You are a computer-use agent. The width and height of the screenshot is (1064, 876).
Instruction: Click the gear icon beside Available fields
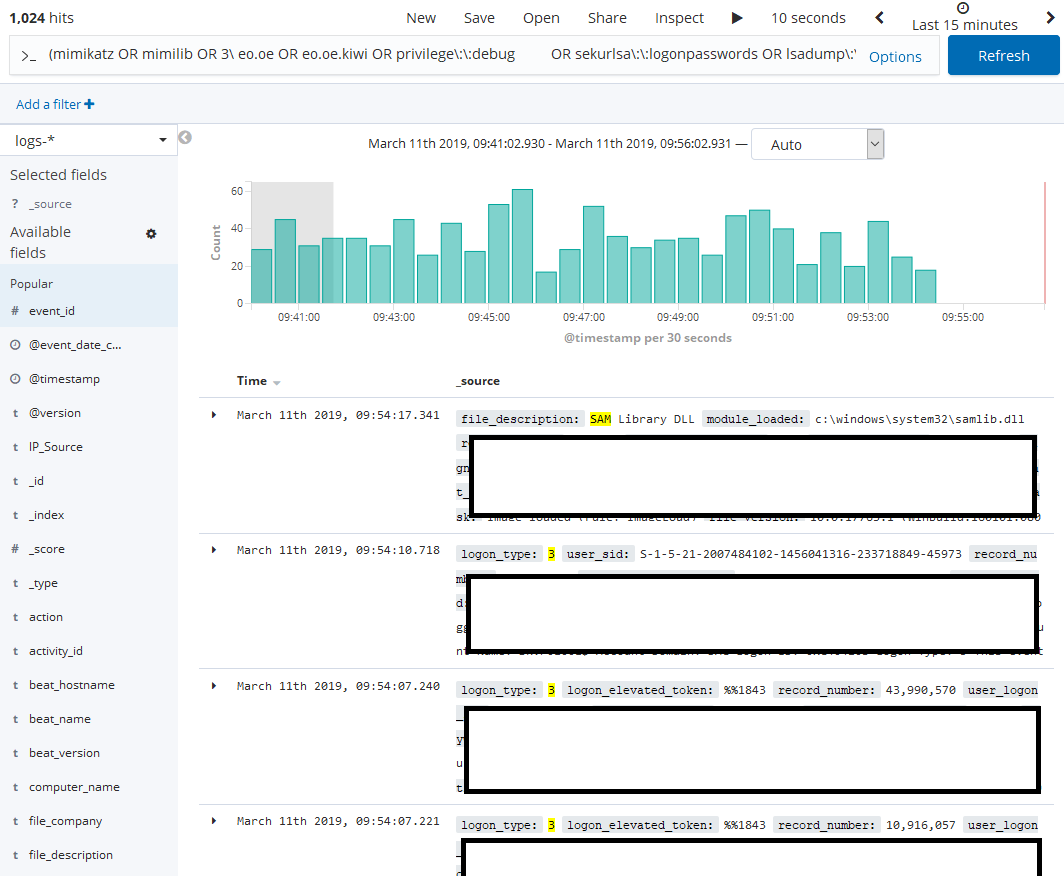point(151,233)
